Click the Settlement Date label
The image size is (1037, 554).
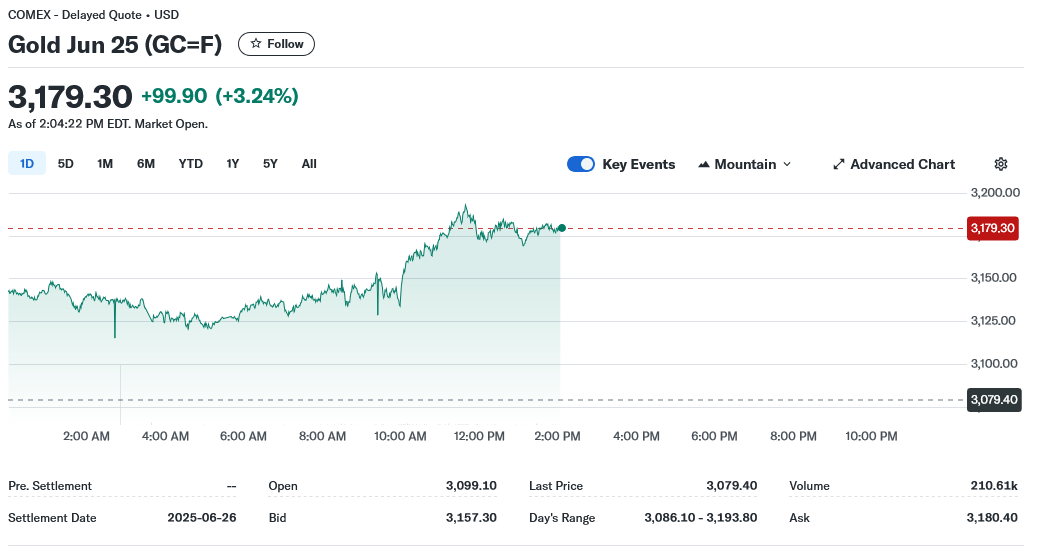(x=52, y=518)
